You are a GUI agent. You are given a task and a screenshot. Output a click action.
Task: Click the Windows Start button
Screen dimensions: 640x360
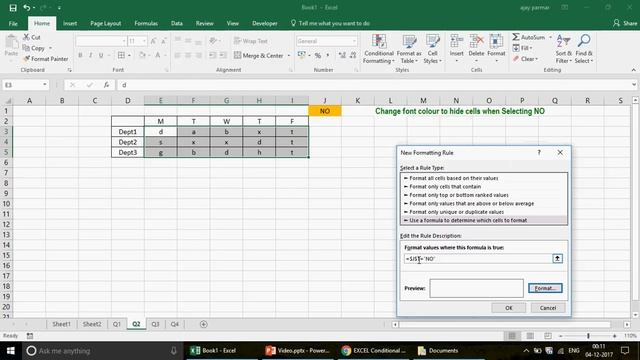coord(11,351)
